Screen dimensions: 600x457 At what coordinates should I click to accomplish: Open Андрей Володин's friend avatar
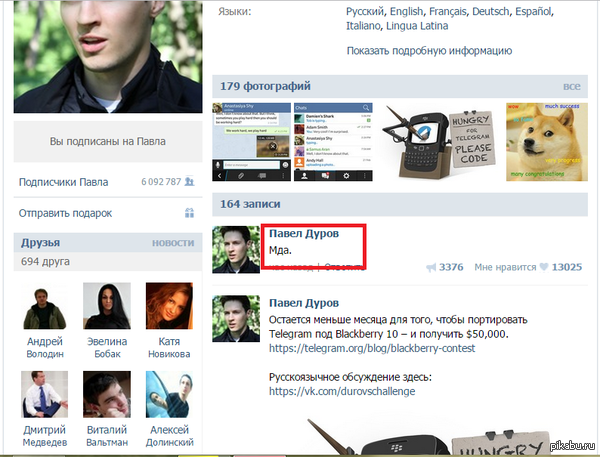point(44,306)
